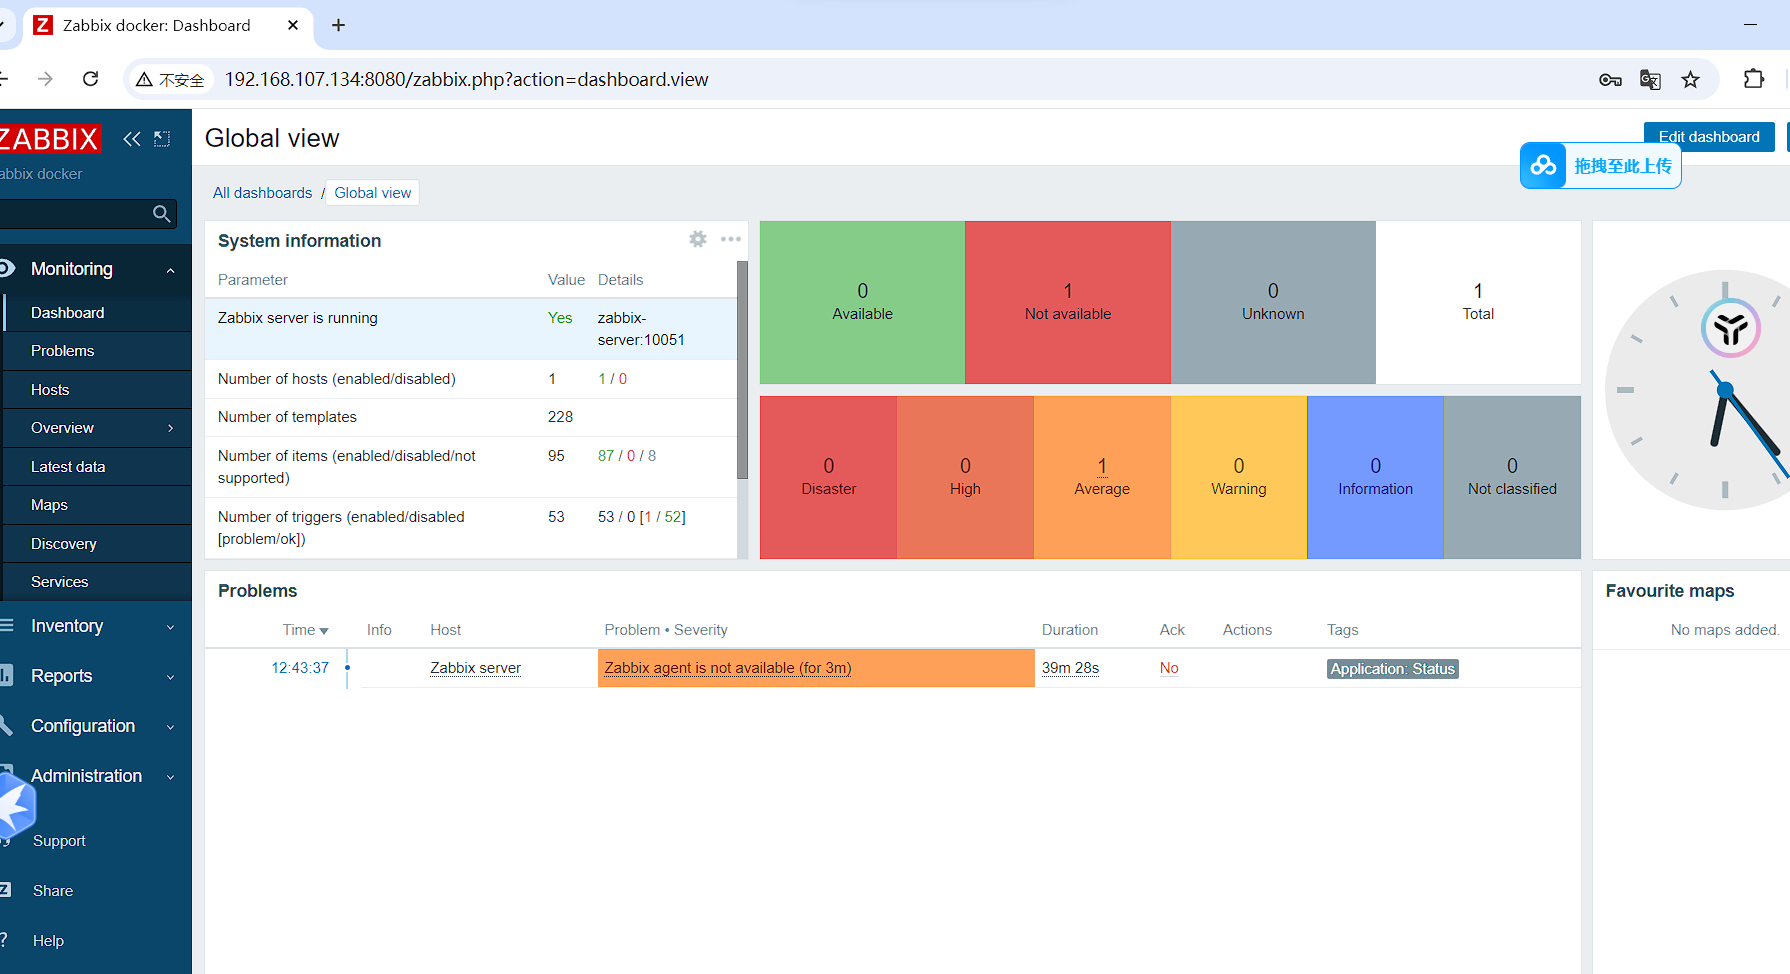The height and width of the screenshot is (974, 1790).
Task: Click the grey Unknown hosts tile
Action: 1273,302
